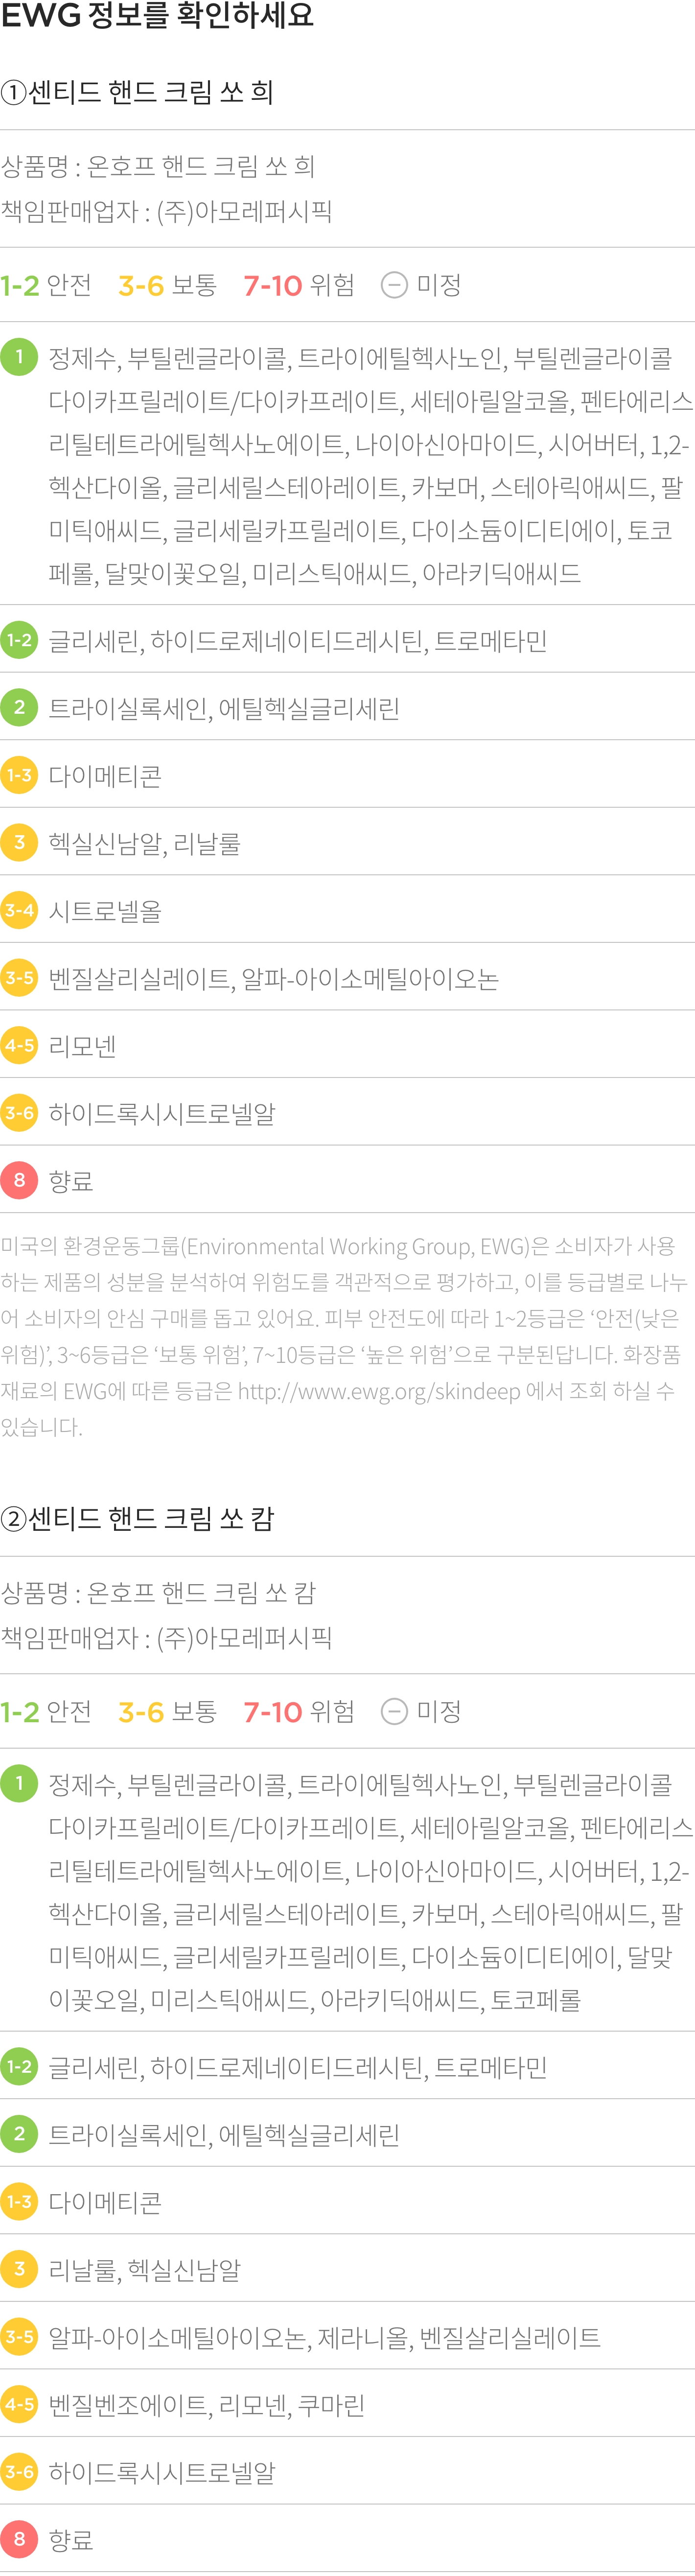Click the 미정 minus circle icon in first legend
The width and height of the screenshot is (695, 2576).
coord(394,286)
